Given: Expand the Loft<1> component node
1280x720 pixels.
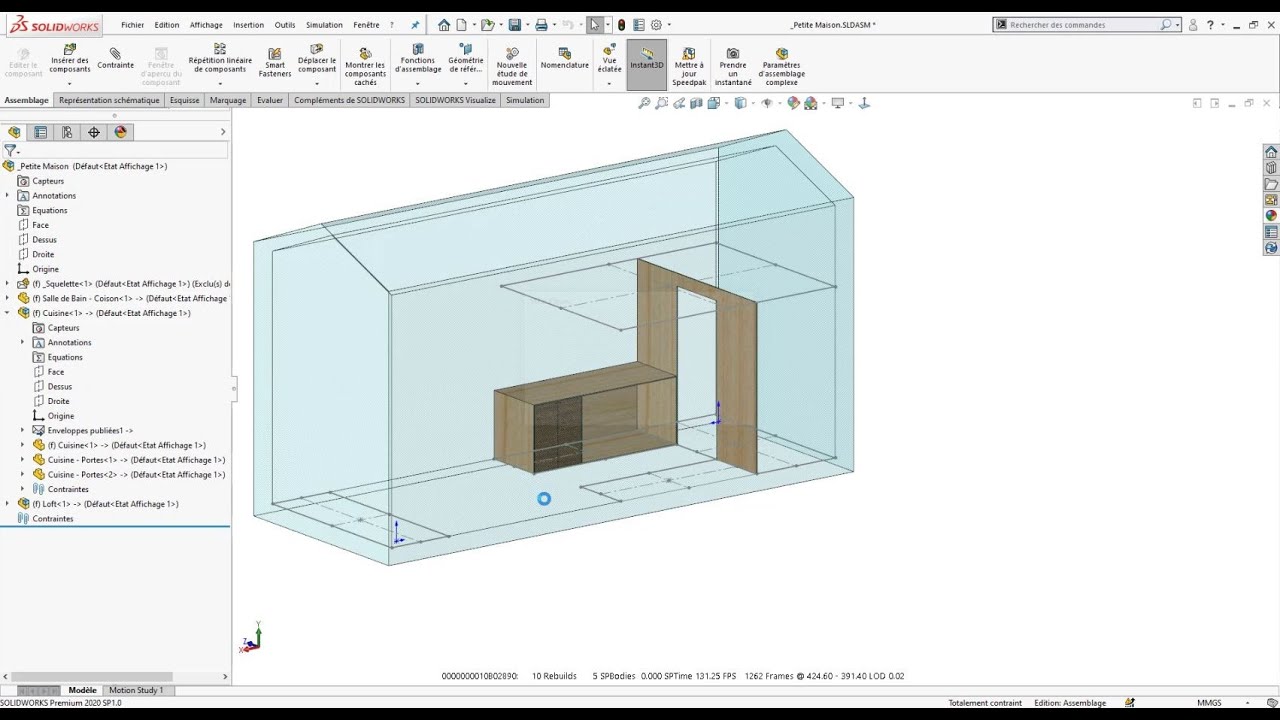Looking at the screenshot, I should (7, 504).
